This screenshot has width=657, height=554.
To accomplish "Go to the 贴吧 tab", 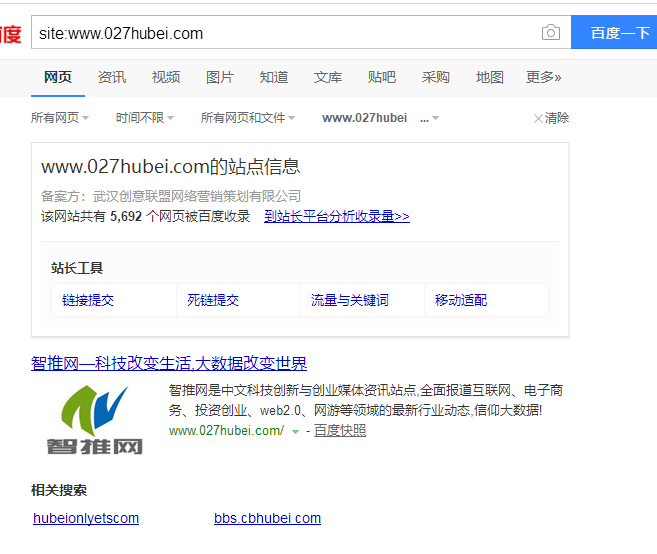I will tap(382, 77).
